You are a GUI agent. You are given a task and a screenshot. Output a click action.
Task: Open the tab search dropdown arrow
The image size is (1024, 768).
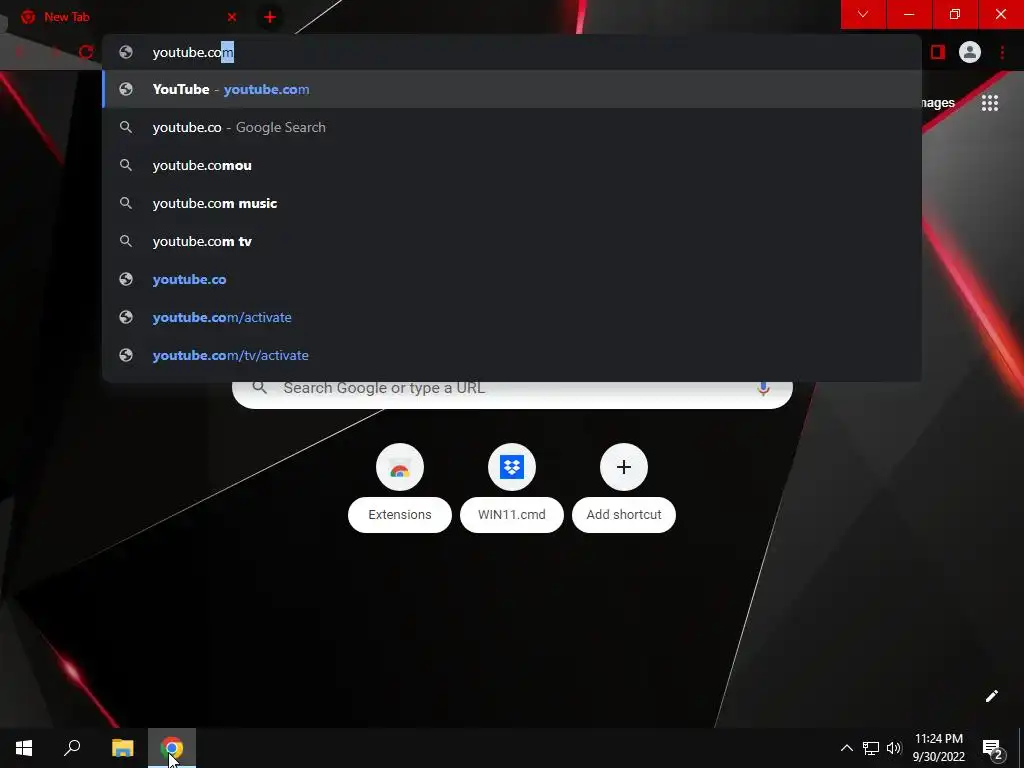tap(863, 14)
